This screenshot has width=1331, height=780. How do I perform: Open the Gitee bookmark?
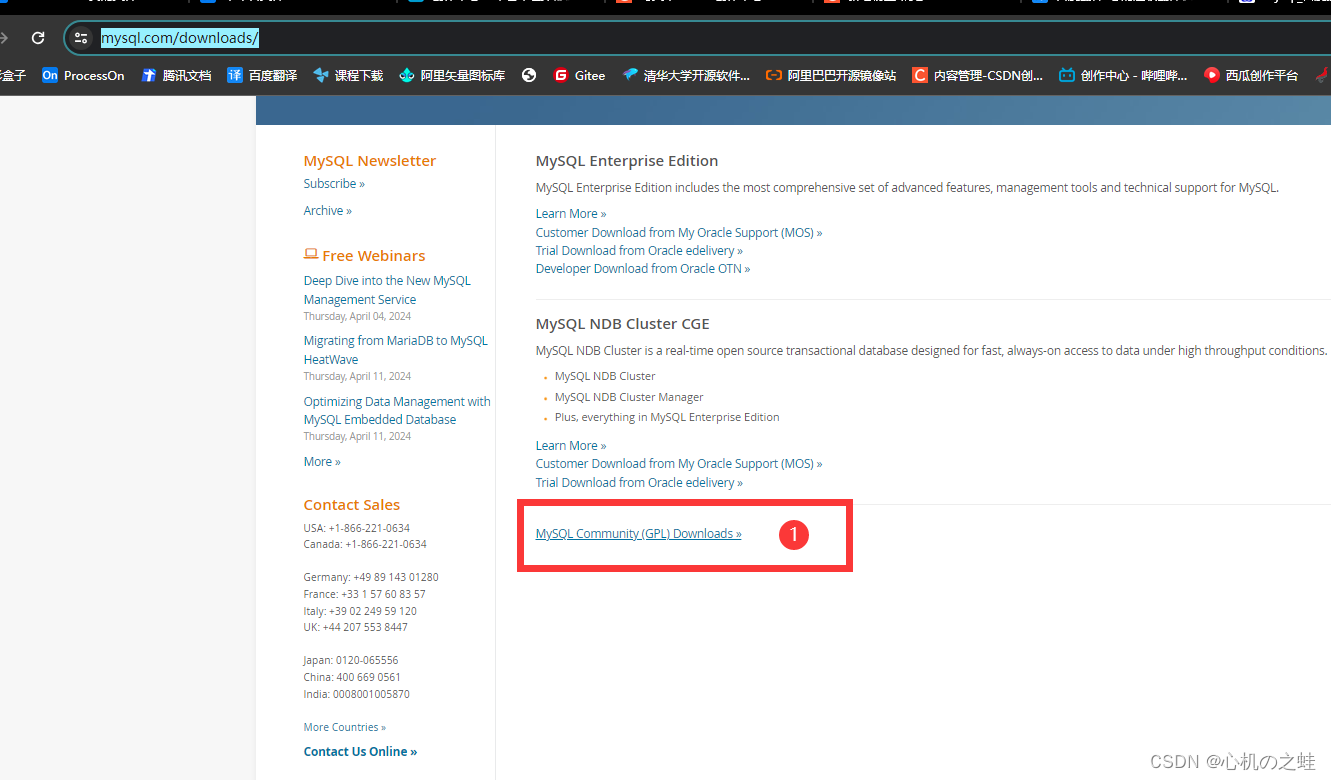(579, 75)
